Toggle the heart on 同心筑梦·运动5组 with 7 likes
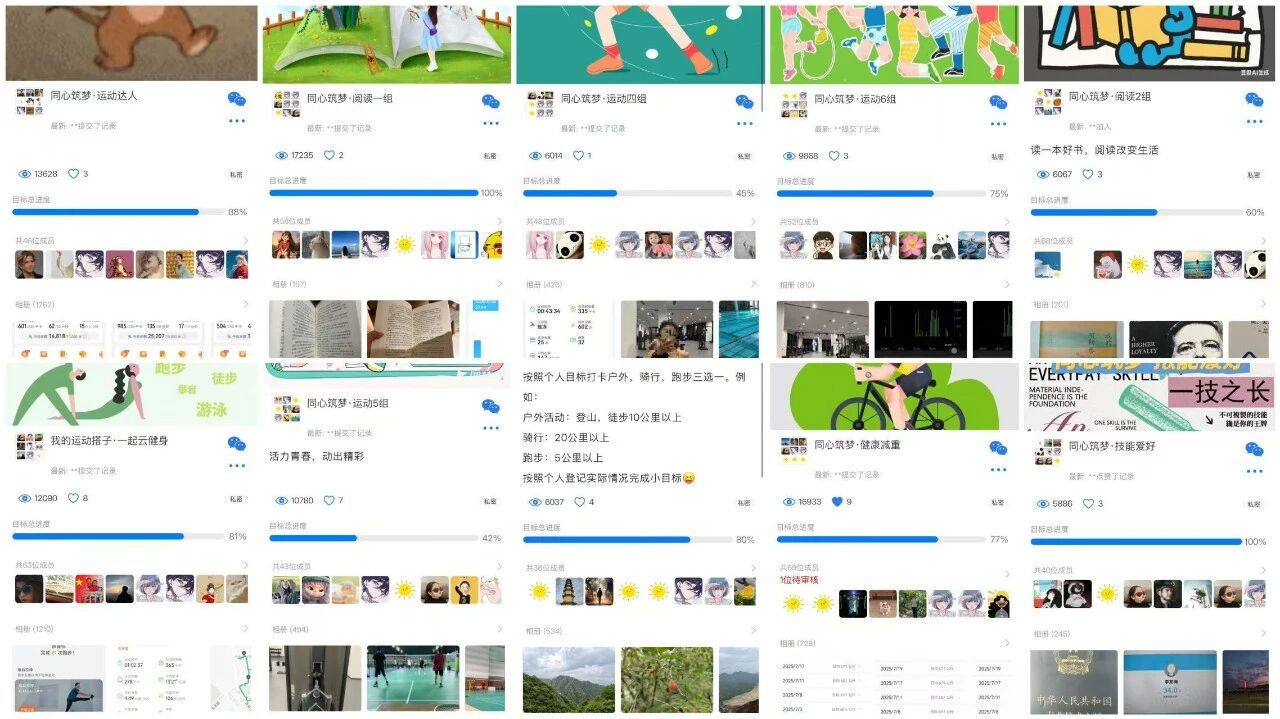 (328, 500)
